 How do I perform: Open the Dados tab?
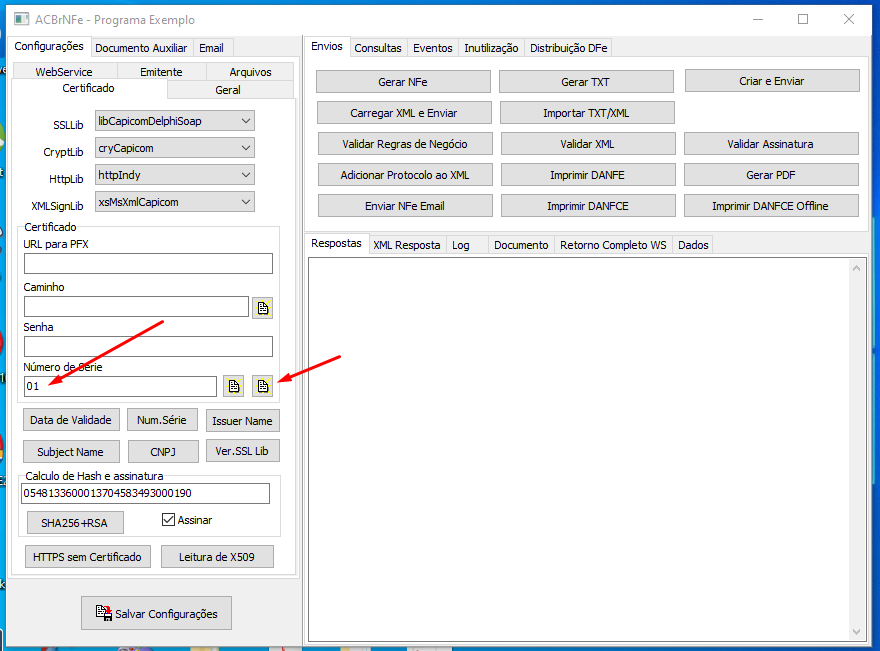693,245
